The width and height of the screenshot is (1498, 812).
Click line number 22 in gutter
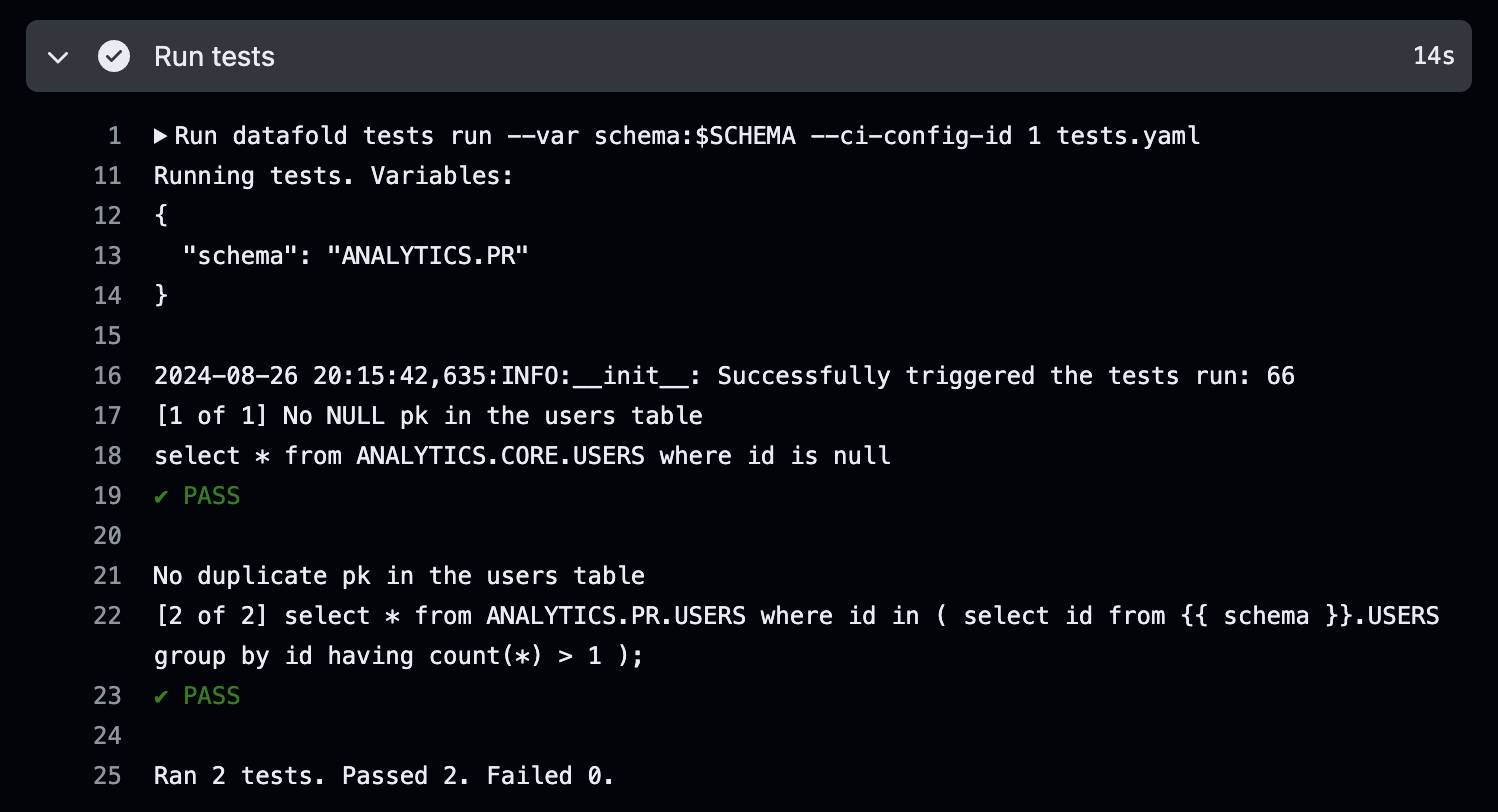(x=107, y=616)
